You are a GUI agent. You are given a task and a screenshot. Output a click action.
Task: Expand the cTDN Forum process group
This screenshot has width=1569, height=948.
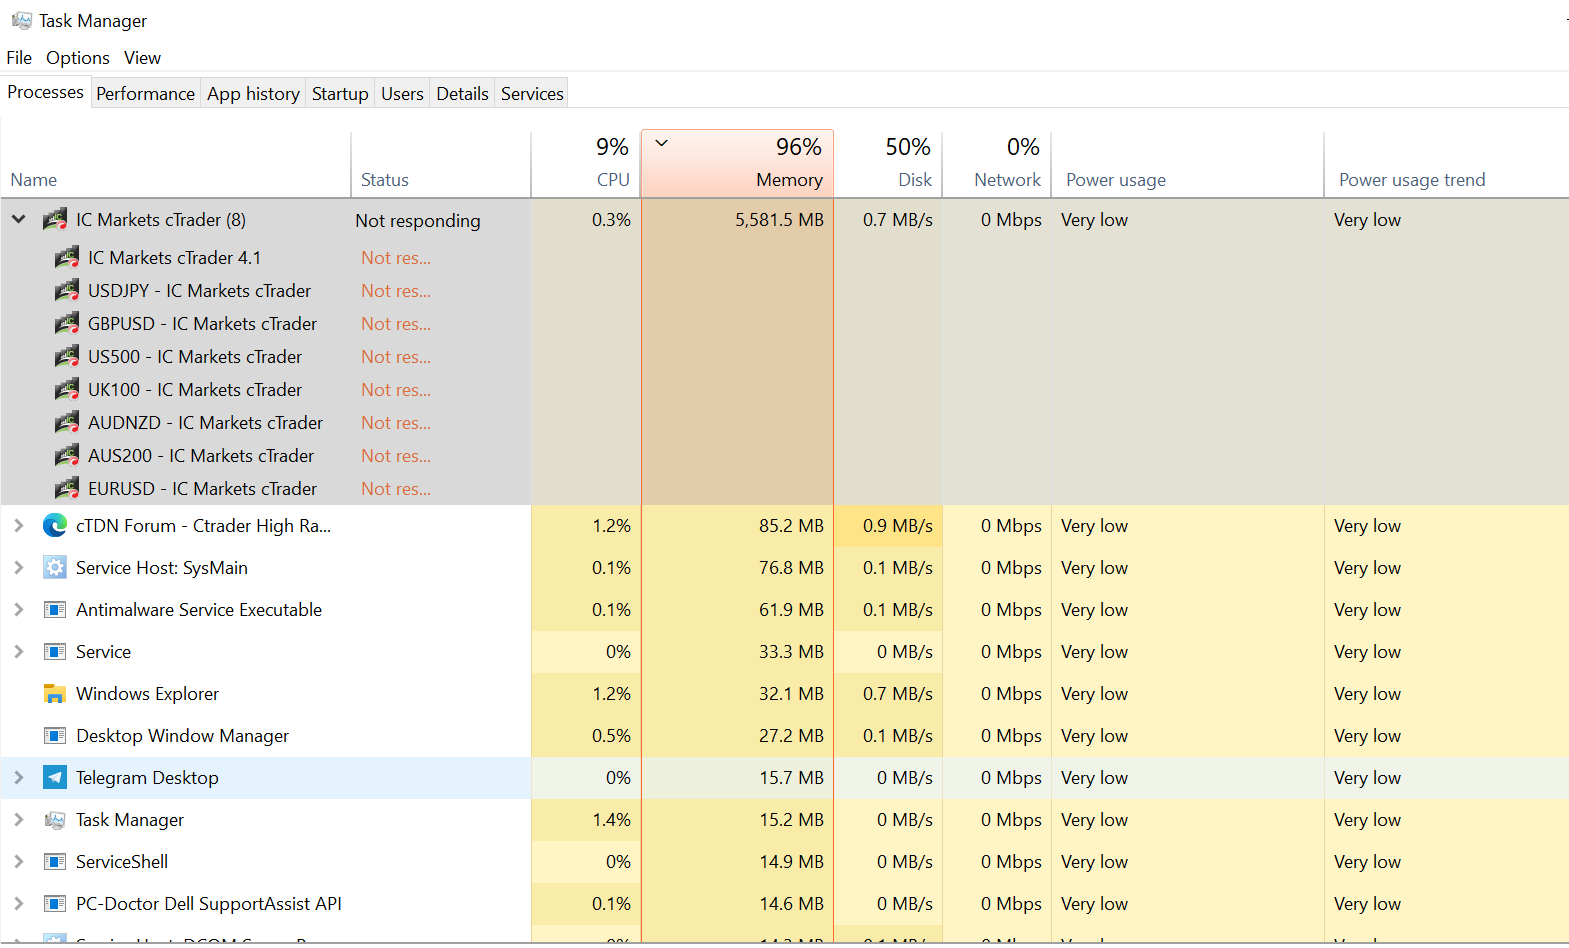(x=19, y=526)
